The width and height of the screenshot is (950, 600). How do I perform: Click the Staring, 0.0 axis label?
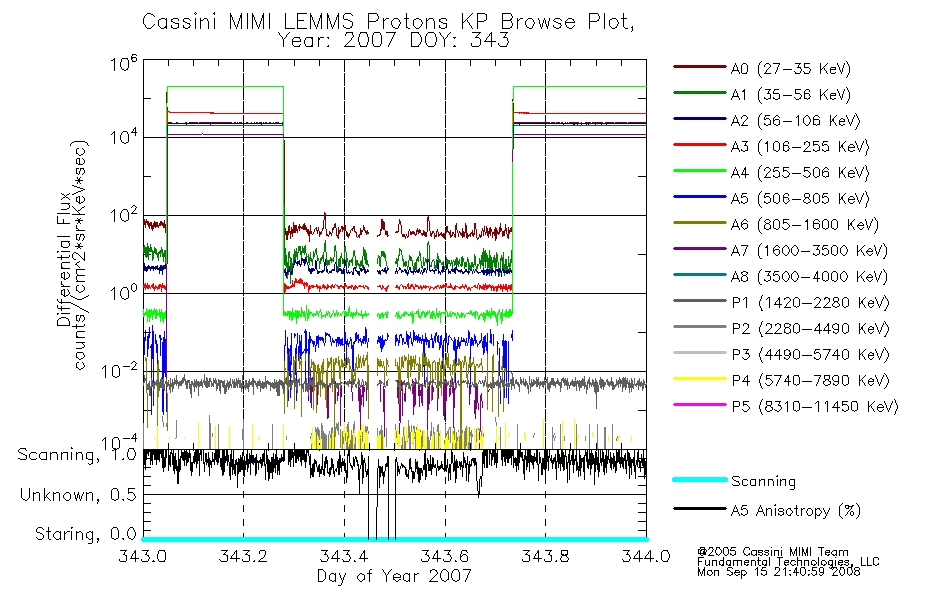tap(85, 534)
